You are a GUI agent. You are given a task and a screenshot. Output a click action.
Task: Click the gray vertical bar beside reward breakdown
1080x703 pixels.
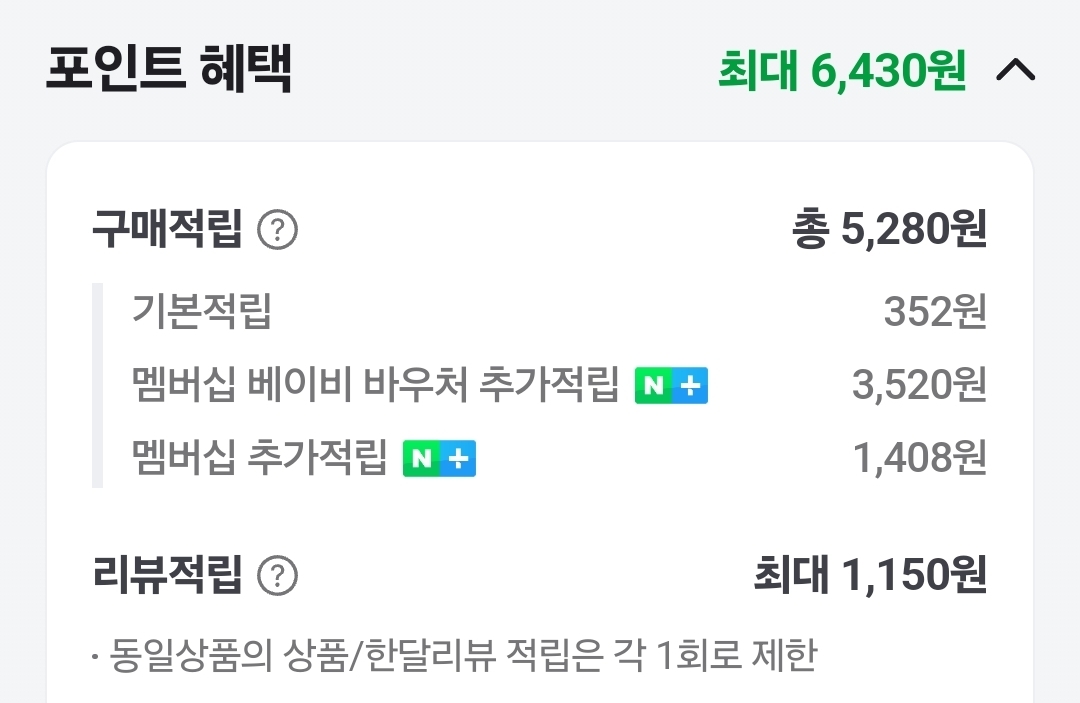(x=97, y=385)
